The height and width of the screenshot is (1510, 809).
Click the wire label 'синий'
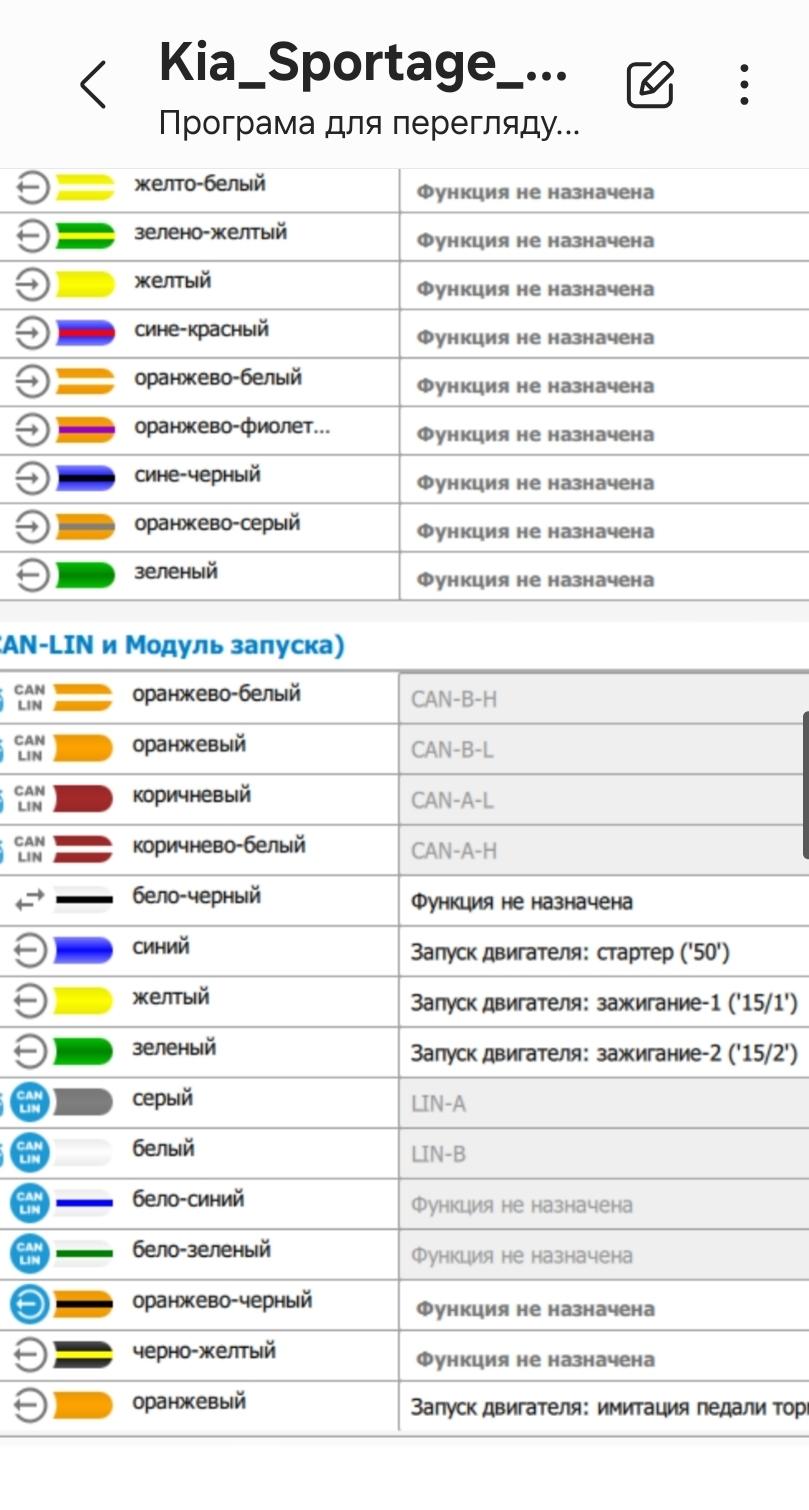(161, 946)
